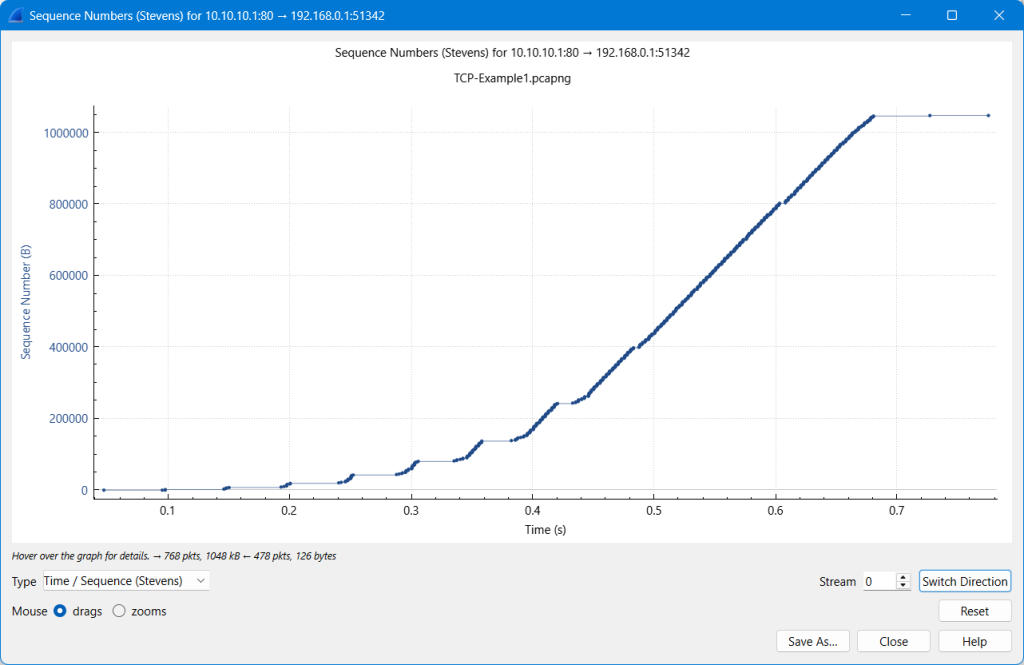Click into the Stream number field
Image resolution: width=1024 pixels, height=665 pixels.
[878, 581]
